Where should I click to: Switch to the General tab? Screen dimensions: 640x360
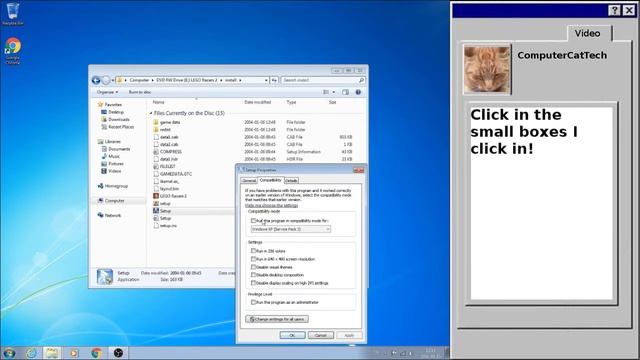pos(249,180)
